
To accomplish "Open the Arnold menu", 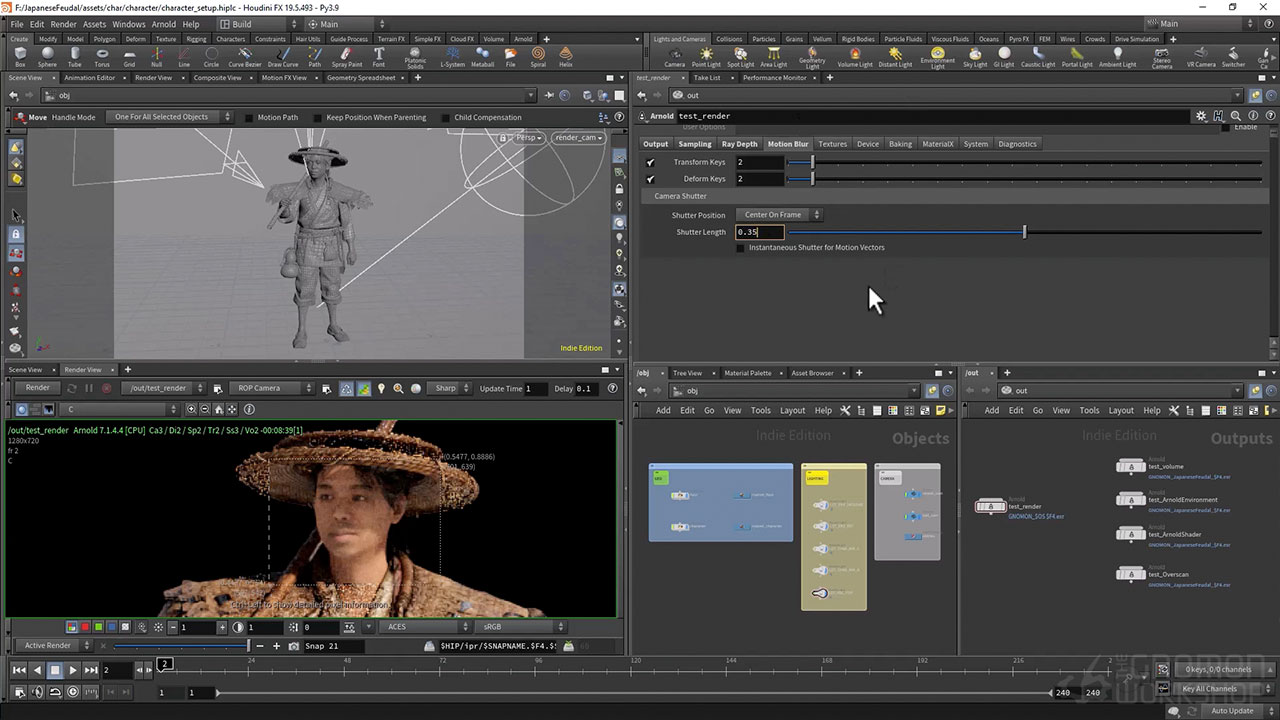I will pyautogui.click(x=163, y=24).
